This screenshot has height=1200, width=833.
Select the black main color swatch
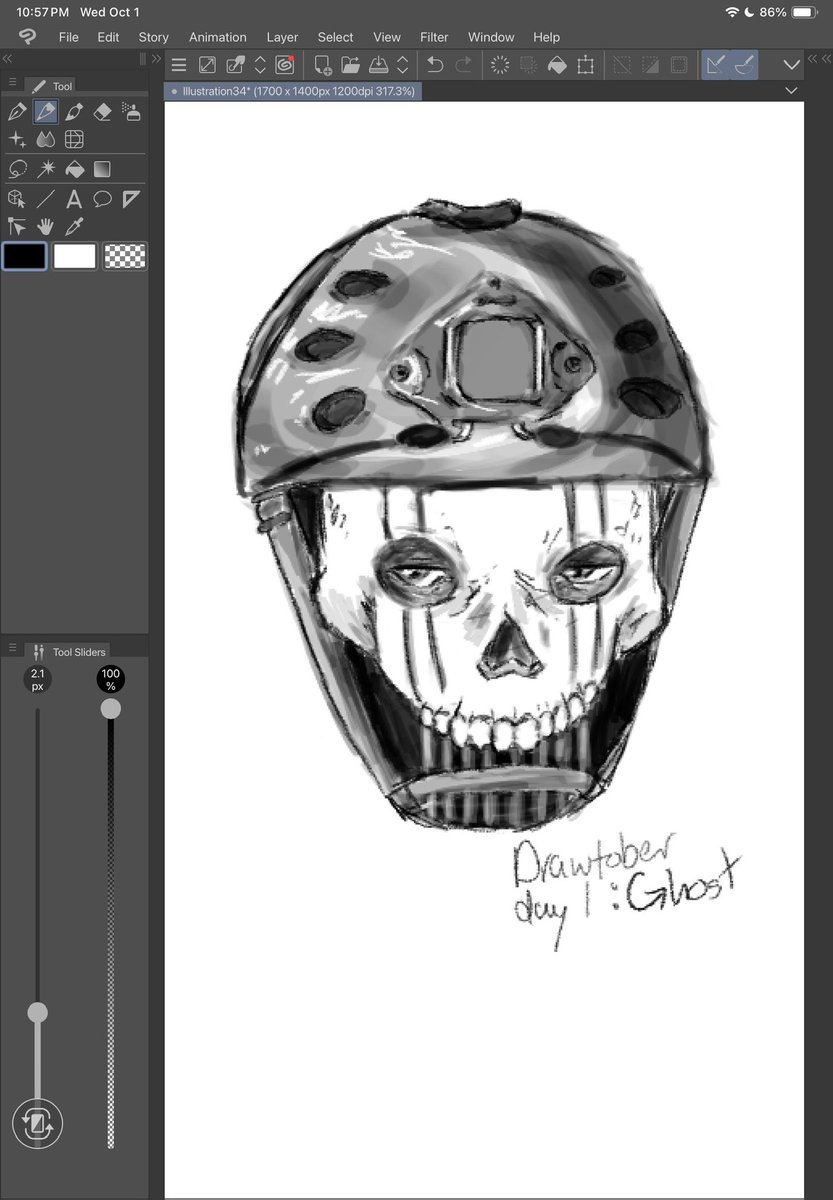[25, 256]
